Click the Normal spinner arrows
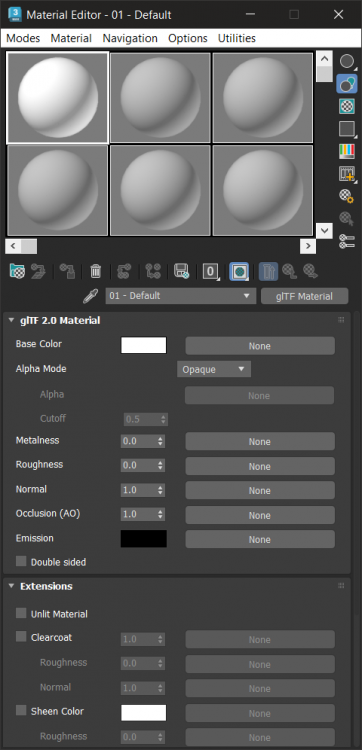 160,490
